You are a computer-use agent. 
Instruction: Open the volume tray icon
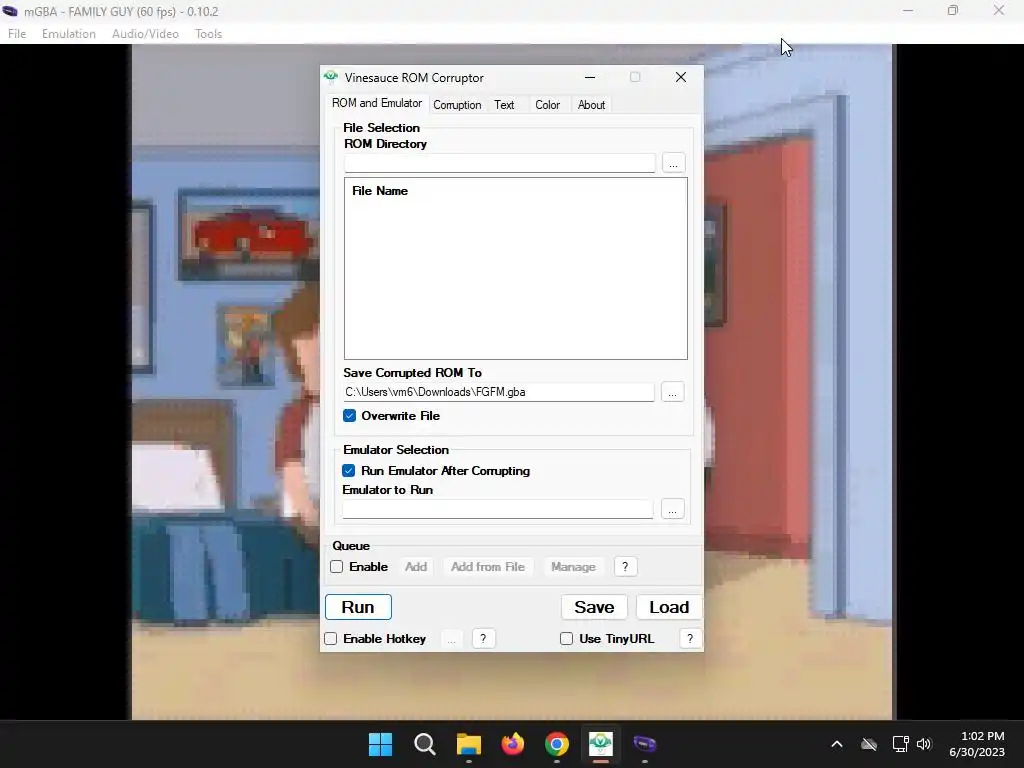pos(924,744)
